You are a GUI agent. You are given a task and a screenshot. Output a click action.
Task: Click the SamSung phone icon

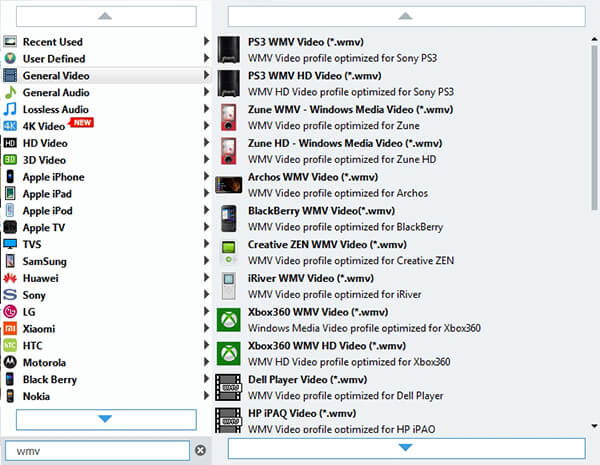[10, 261]
